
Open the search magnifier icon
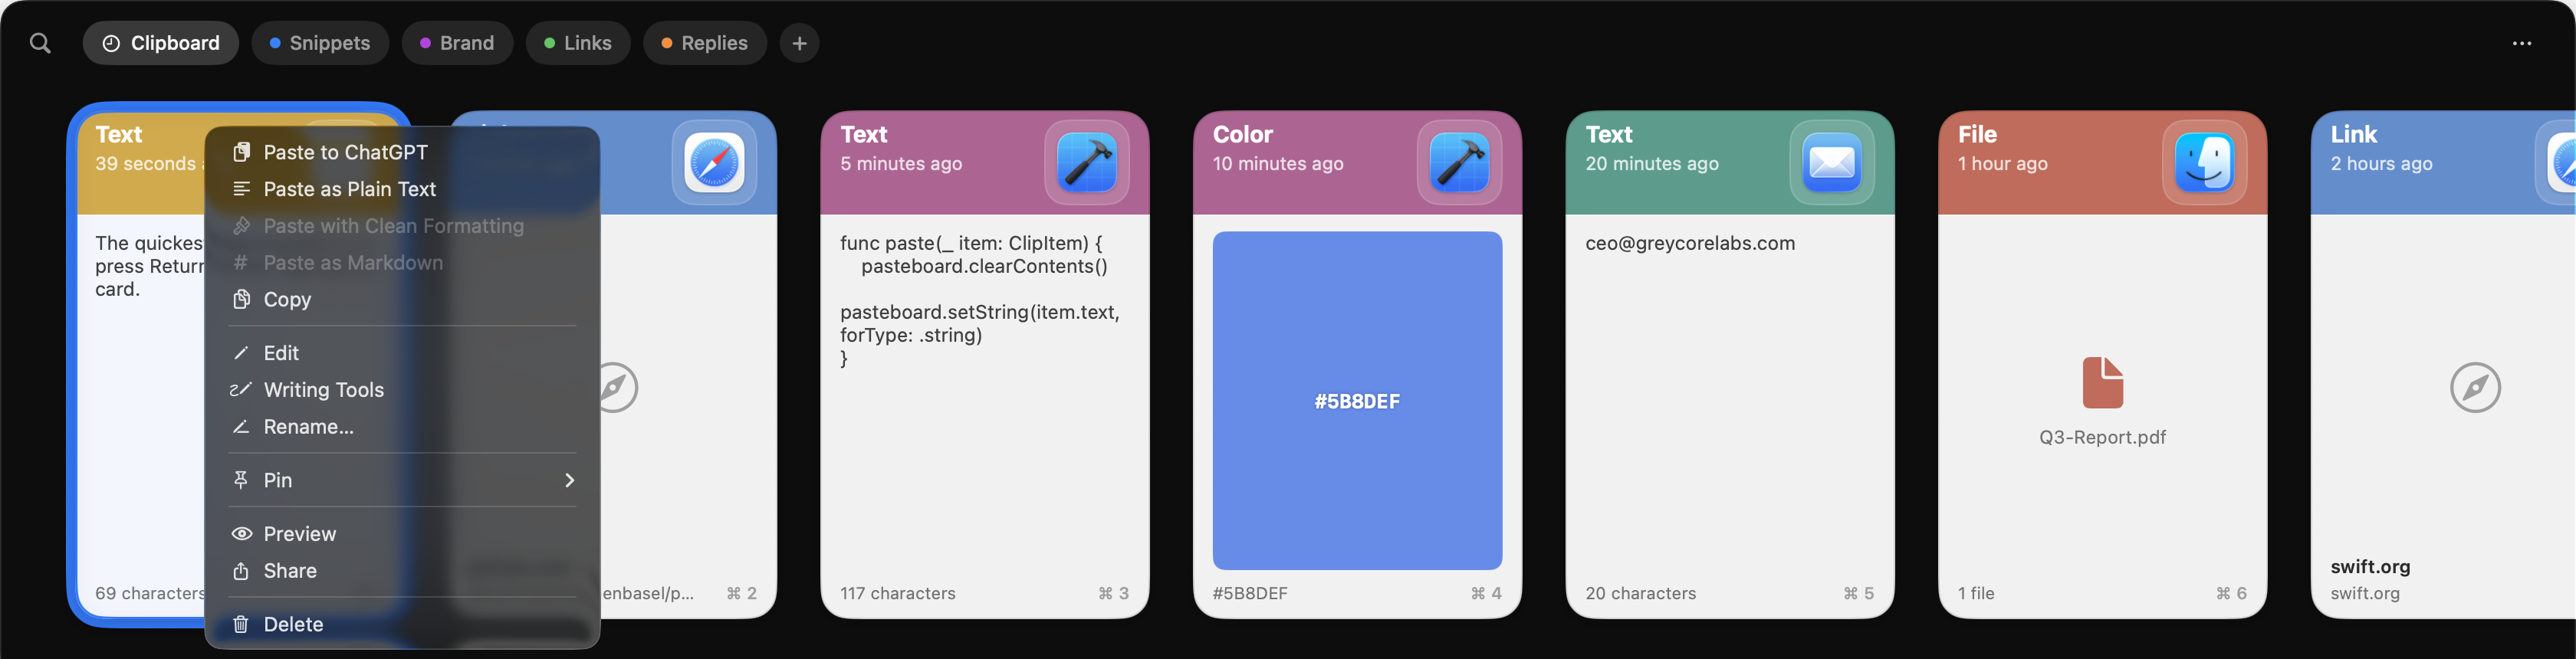click(40, 43)
